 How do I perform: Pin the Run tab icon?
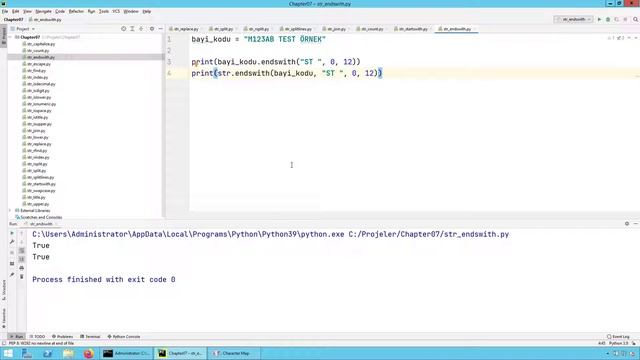(12, 275)
